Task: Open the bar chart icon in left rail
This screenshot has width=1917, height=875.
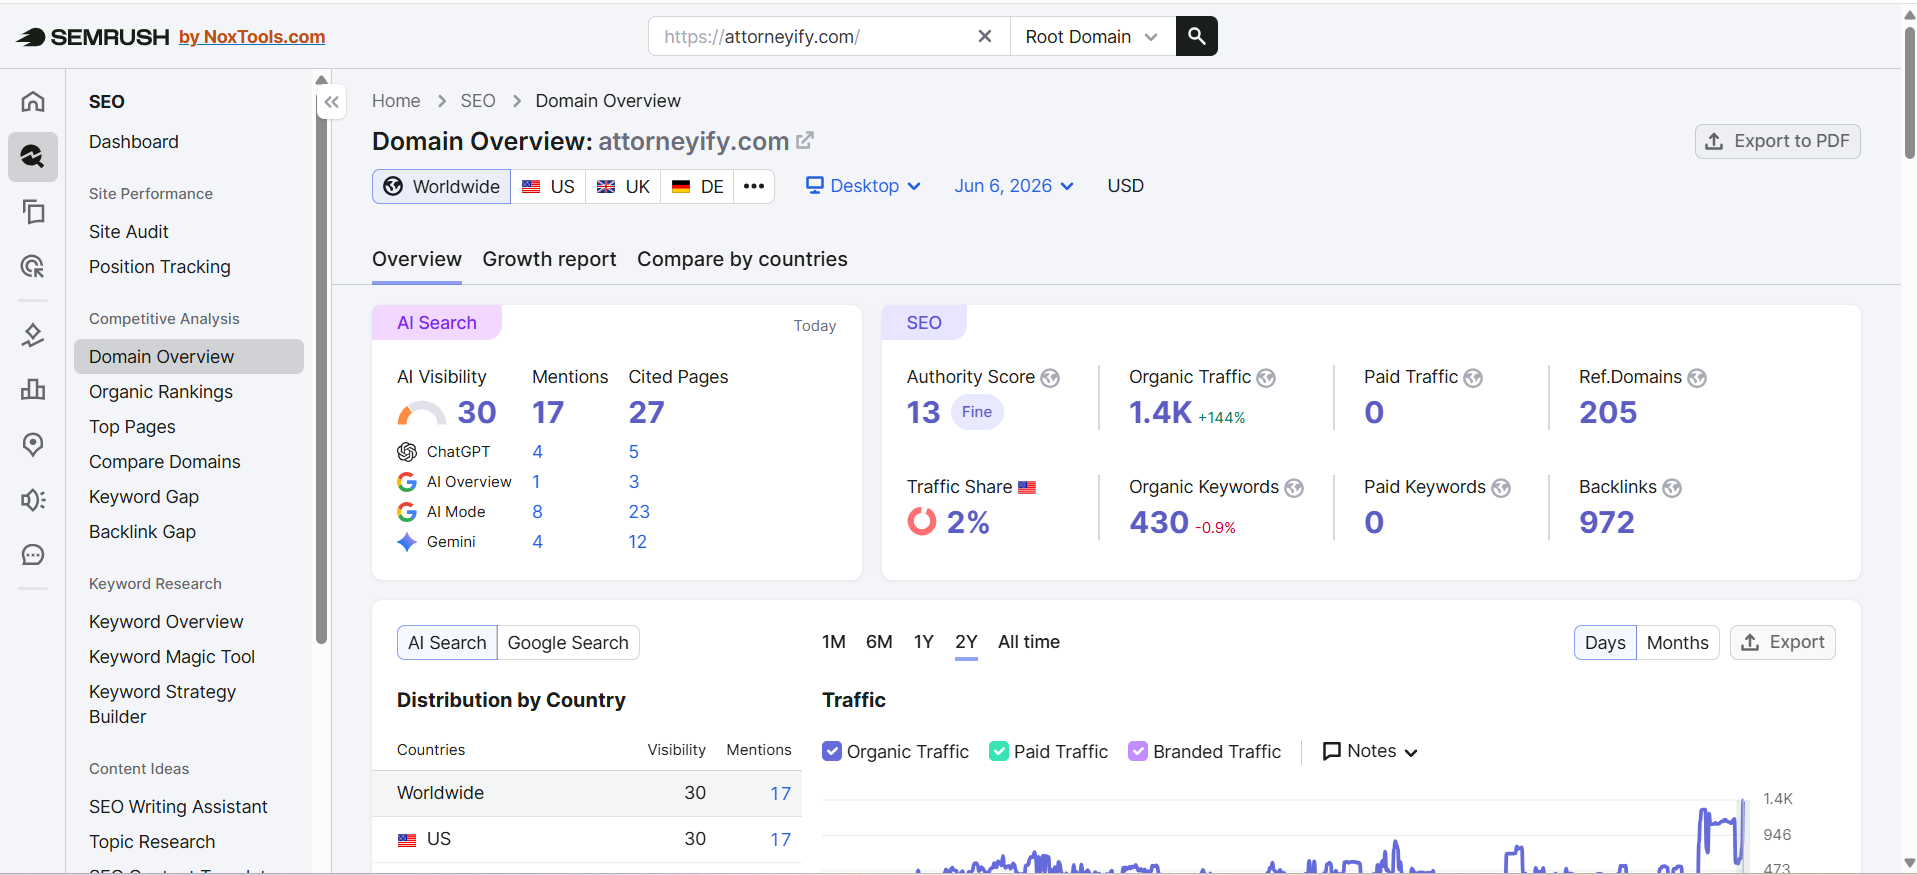Action: 33,389
